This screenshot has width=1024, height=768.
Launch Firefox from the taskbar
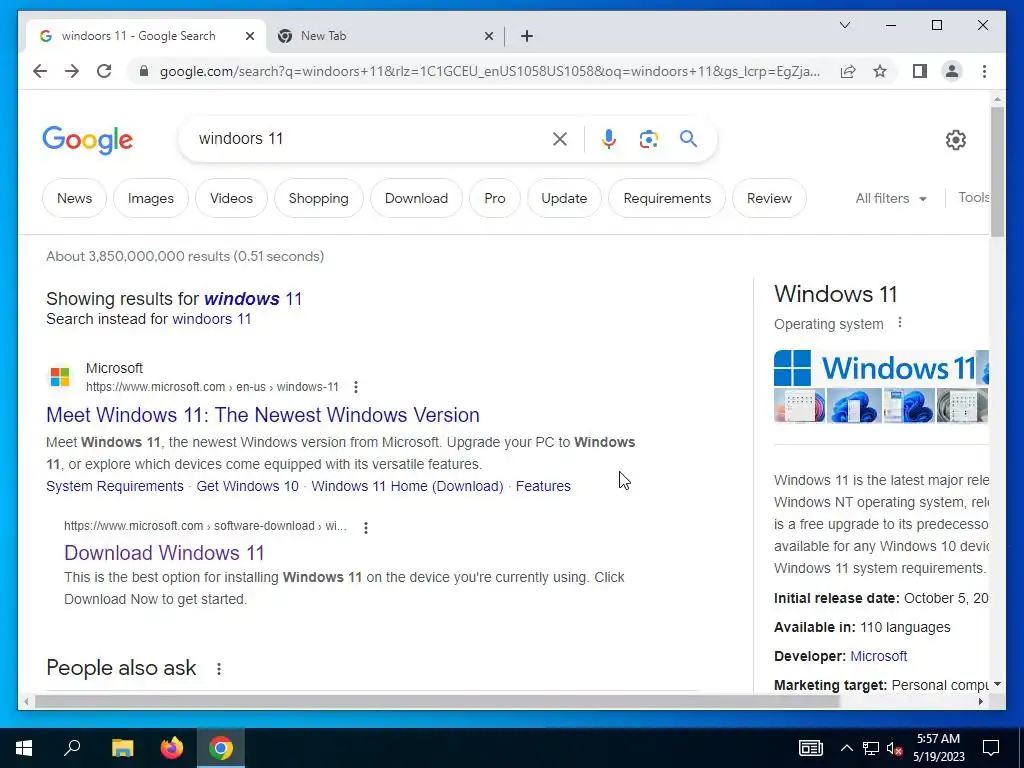172,748
